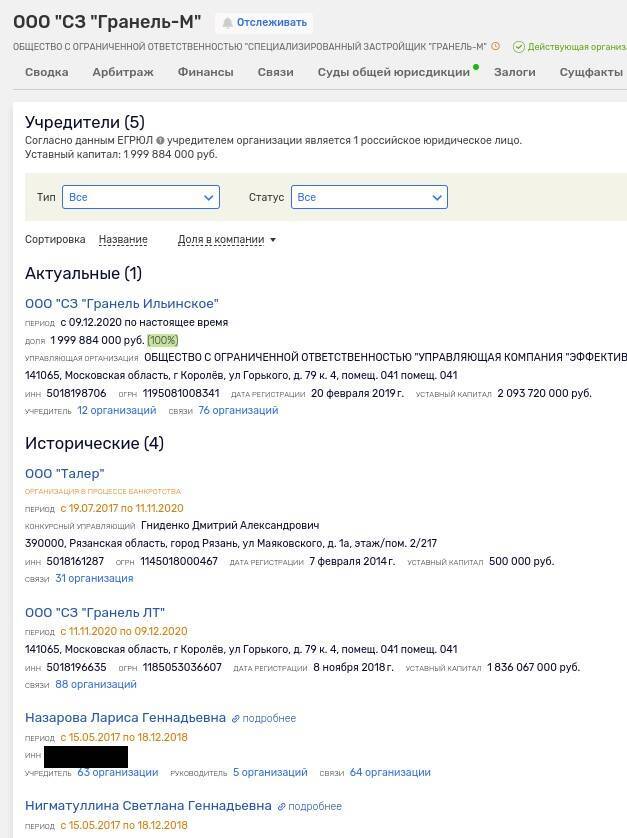The width and height of the screenshot is (627, 838).
Task: Sort by Название
Action: [x=123, y=240]
